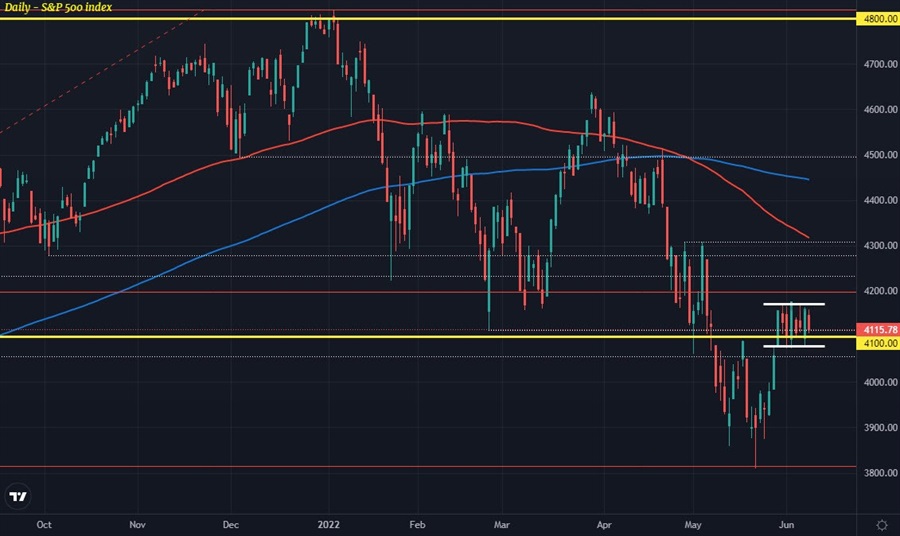The height and width of the screenshot is (536, 900).
Task: Click the Nov label on time axis
Action: 137,525
